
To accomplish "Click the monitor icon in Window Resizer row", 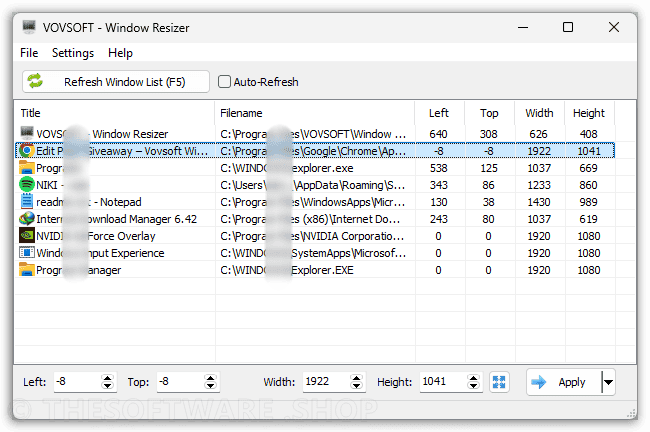I will [27, 133].
